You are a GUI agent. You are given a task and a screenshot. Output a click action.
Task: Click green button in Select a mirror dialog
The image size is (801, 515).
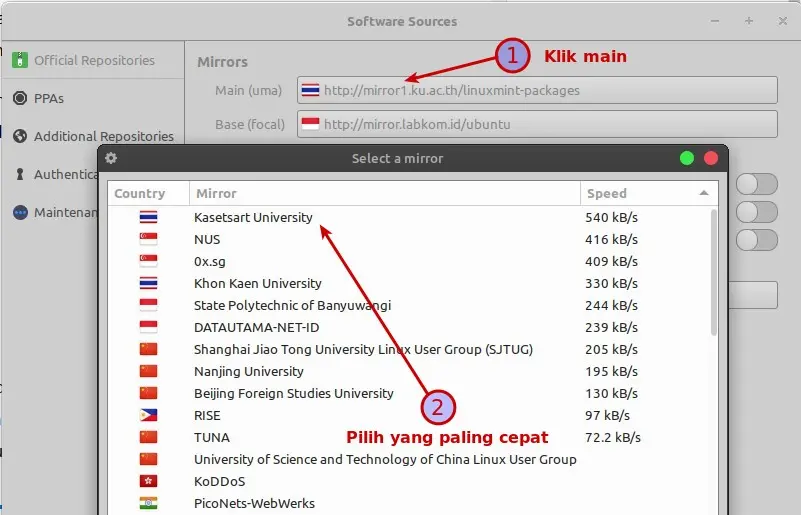click(687, 158)
